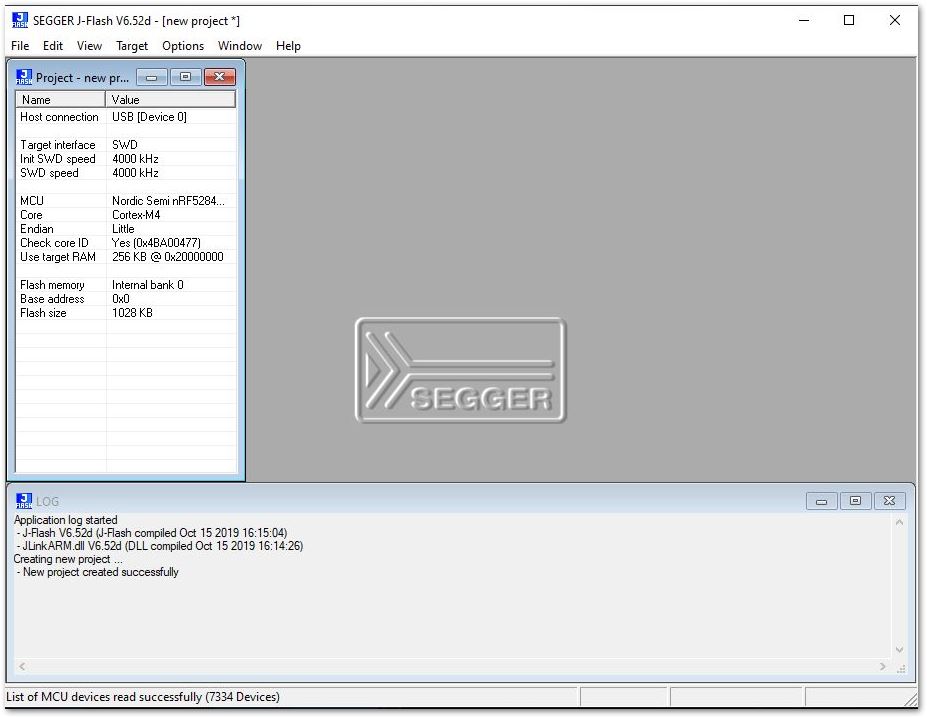This screenshot has height=718, width=927.
Task: Click the J-Flash application icon in title bar
Action: tap(20, 20)
